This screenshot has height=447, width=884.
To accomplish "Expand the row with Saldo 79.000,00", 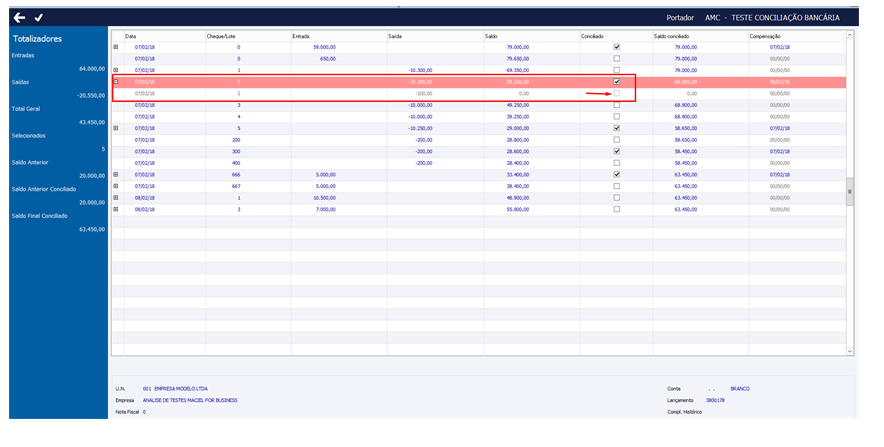I will (x=116, y=47).
